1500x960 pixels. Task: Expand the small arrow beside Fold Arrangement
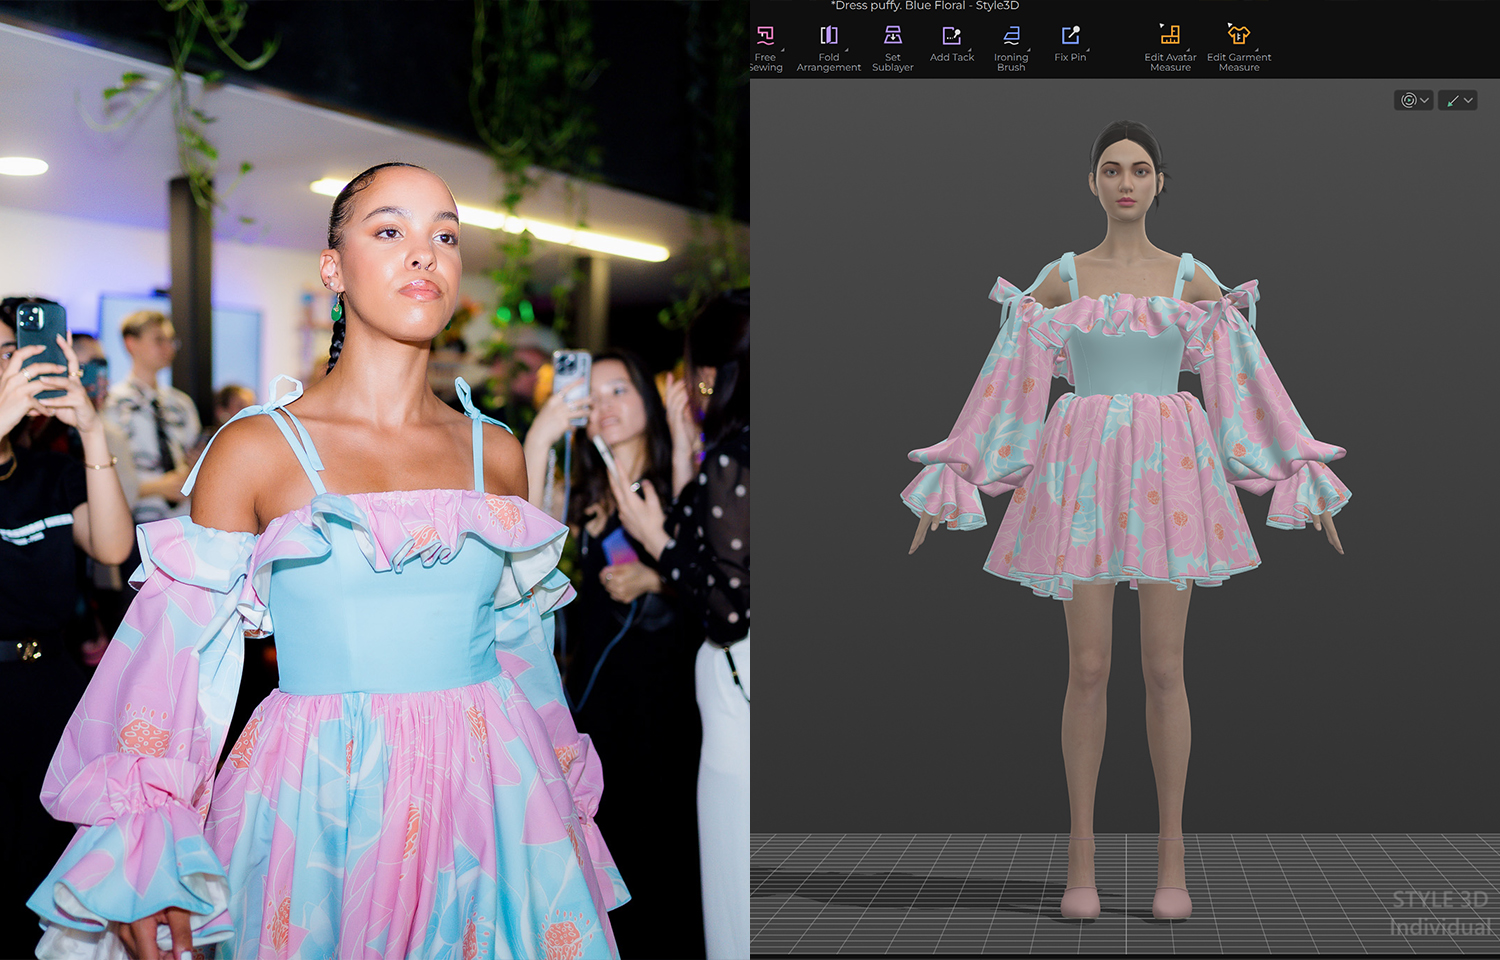[x=846, y=50]
